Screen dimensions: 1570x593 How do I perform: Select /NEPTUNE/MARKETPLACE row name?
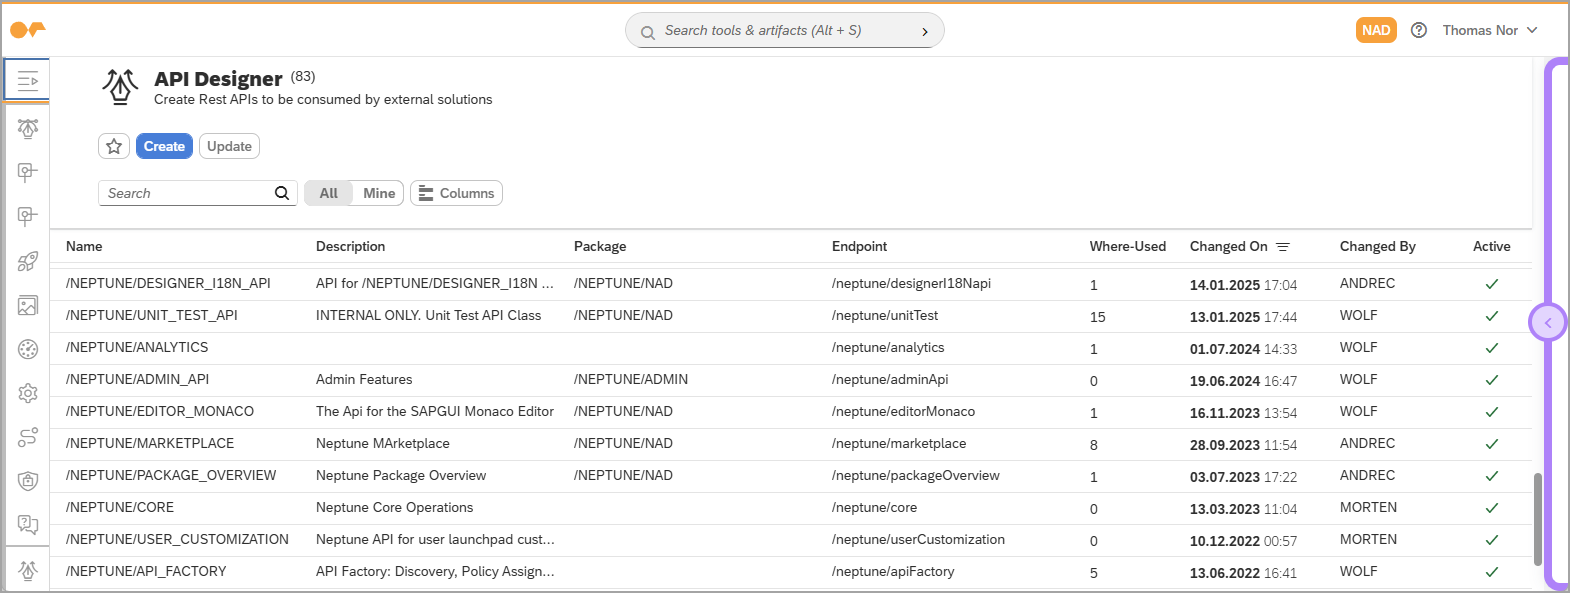(150, 443)
